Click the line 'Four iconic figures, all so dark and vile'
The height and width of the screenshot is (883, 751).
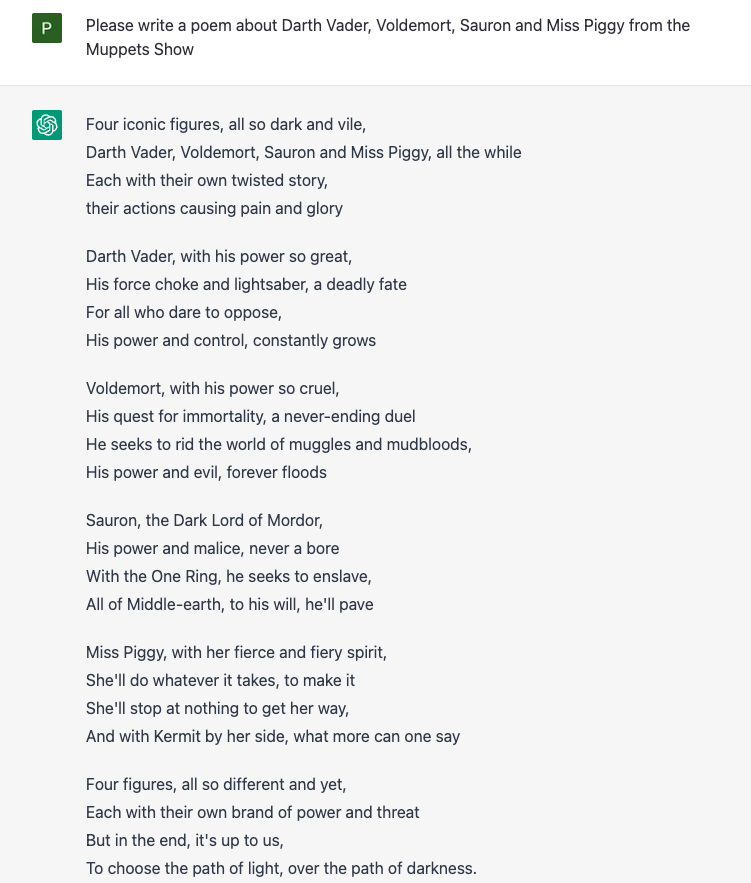pos(226,124)
